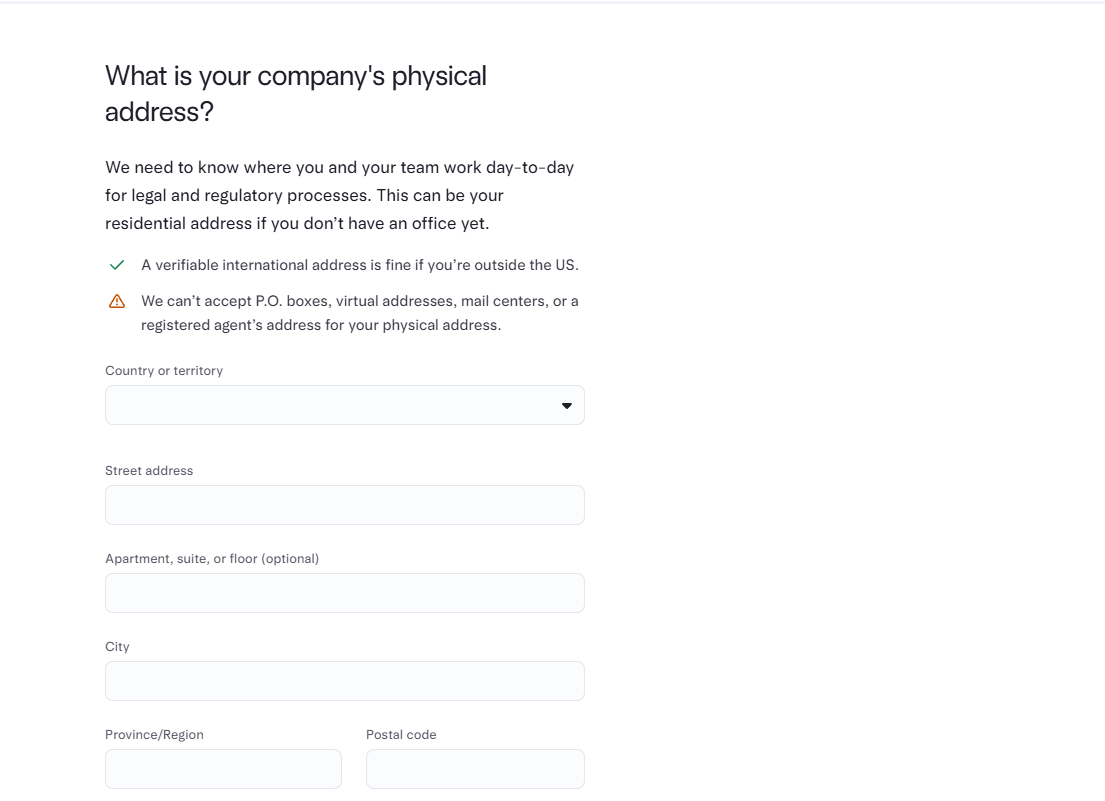Image resolution: width=1105 pixels, height=801 pixels.
Task: Open the Country or territory dropdown
Action: 345,405
